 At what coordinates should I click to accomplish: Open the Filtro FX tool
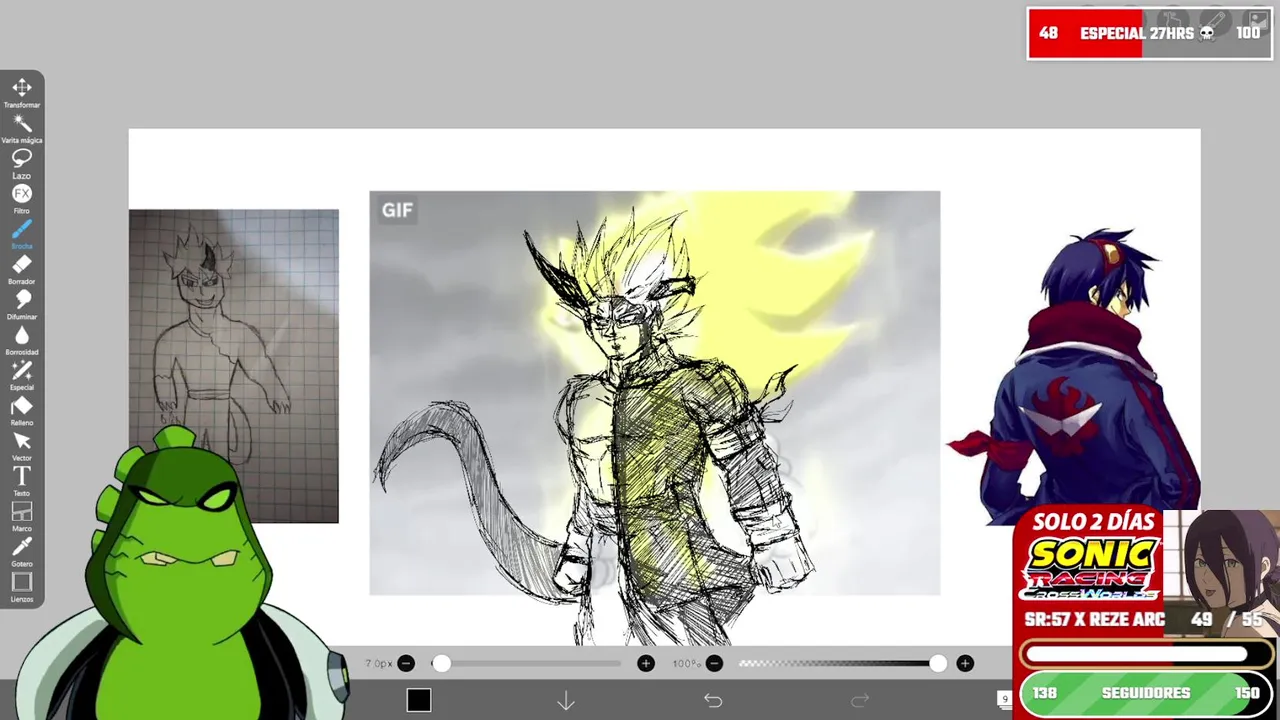point(22,197)
